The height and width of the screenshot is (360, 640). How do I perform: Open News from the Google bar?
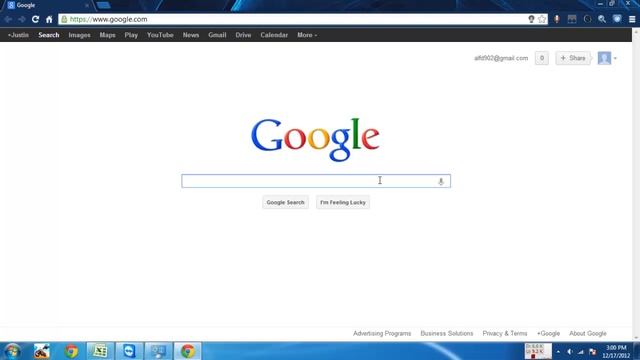[x=191, y=35]
